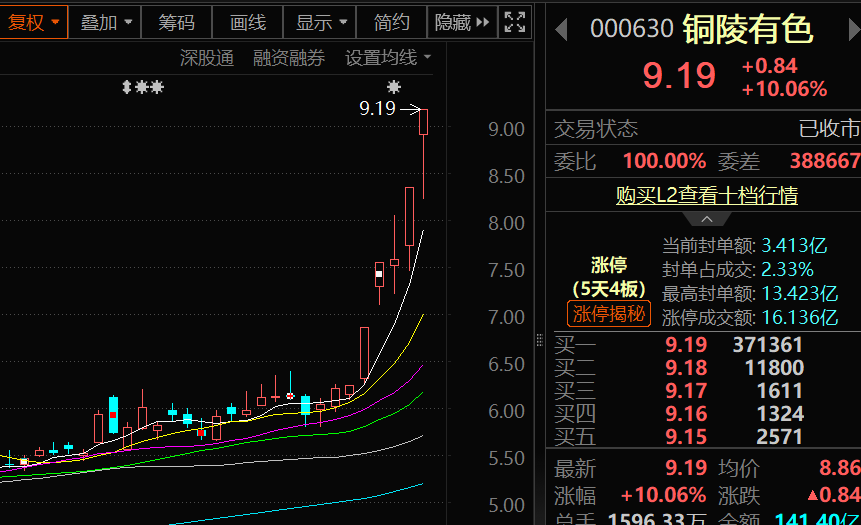861x525 pixels.
Task: Click the 涨停成交额 value 16.136亿
Action: point(800,317)
